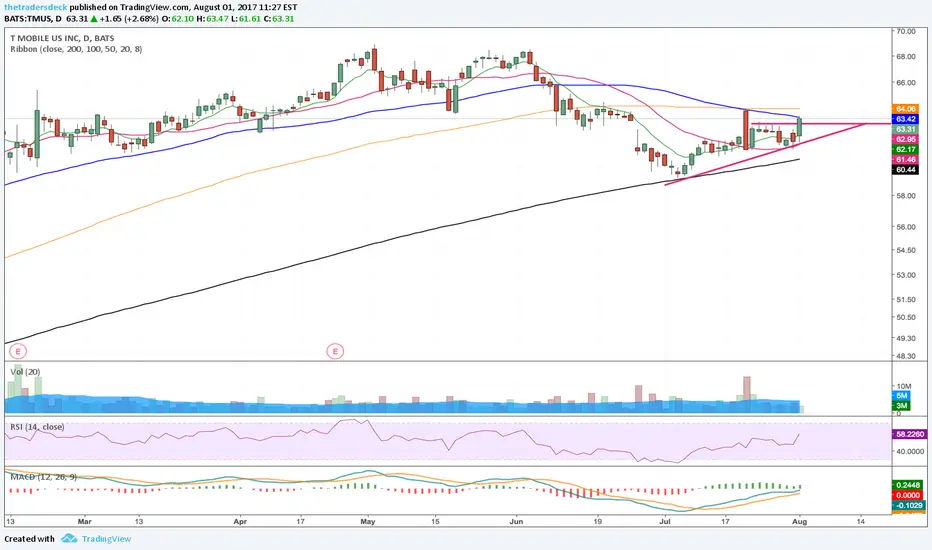Click the 70.00 price axis value
The height and width of the screenshot is (550, 932).
point(906,32)
